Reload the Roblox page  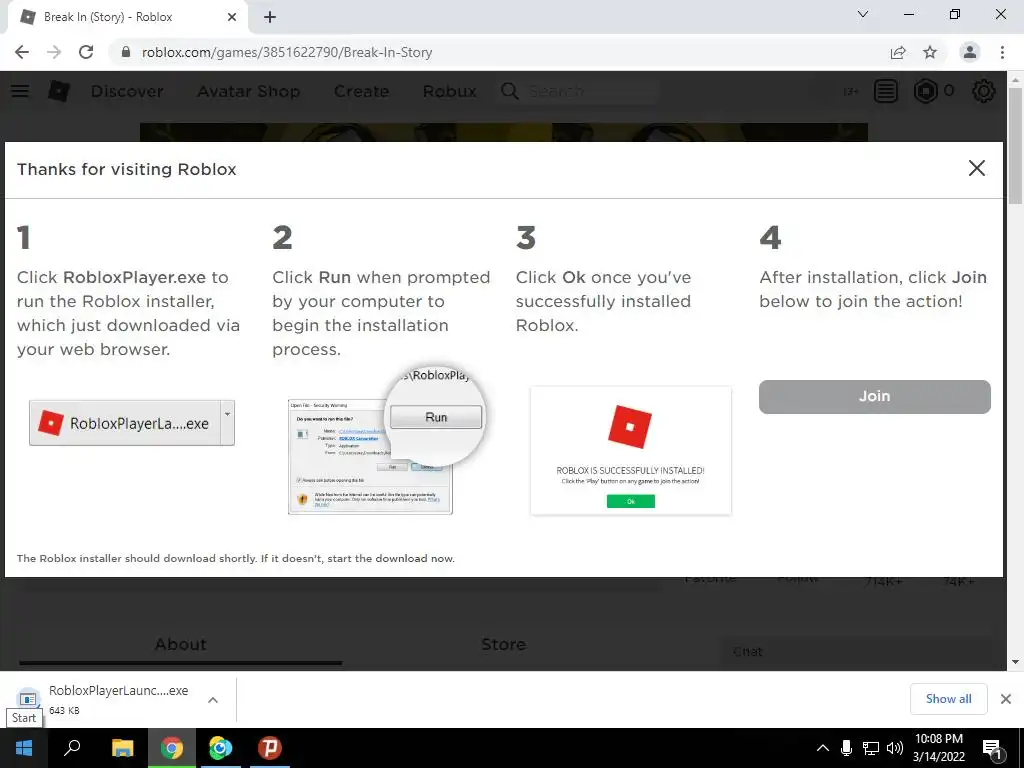pos(86,52)
